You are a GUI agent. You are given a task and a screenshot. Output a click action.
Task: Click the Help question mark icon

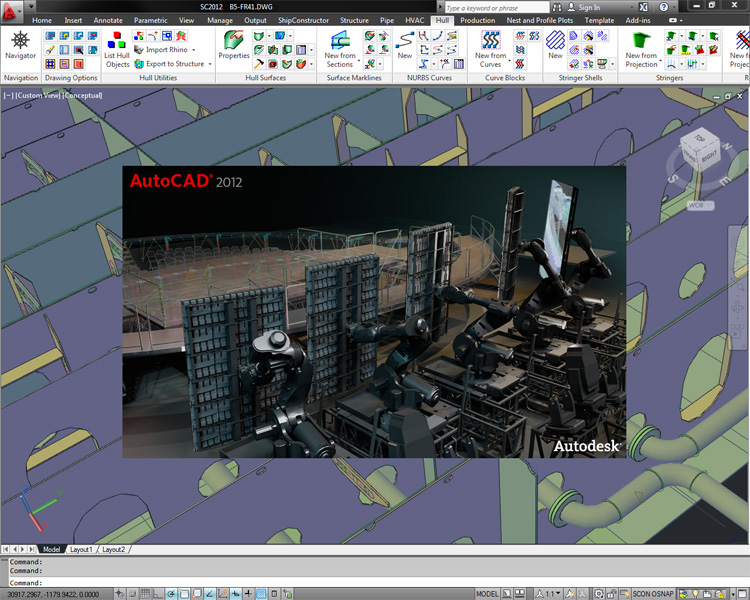pos(663,7)
